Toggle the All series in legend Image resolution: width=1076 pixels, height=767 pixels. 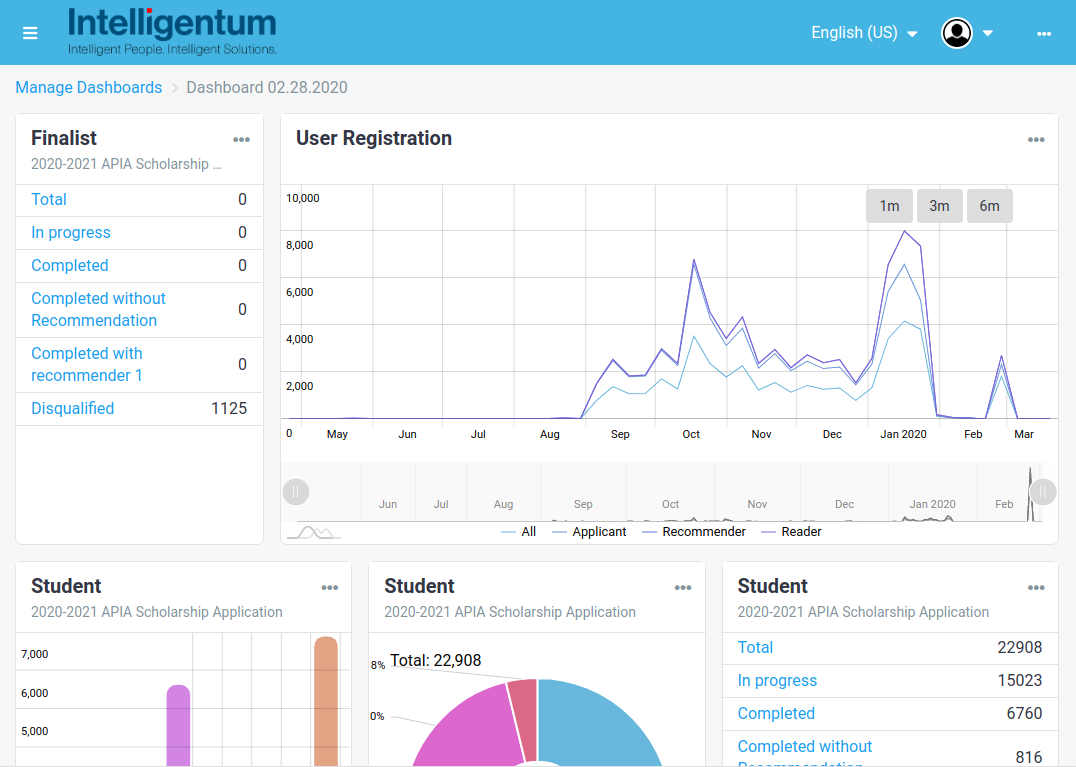click(519, 532)
